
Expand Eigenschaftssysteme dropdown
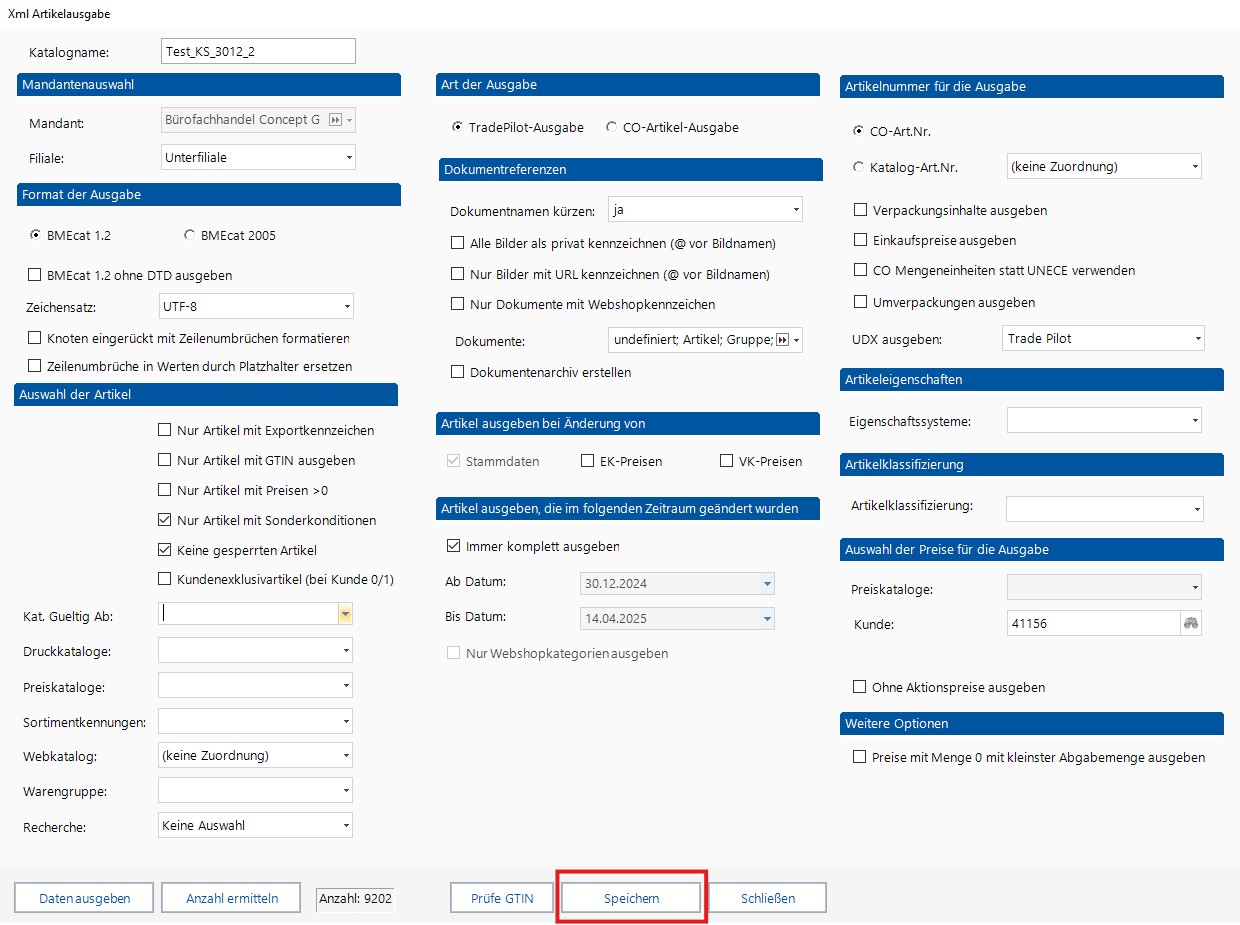point(1104,420)
